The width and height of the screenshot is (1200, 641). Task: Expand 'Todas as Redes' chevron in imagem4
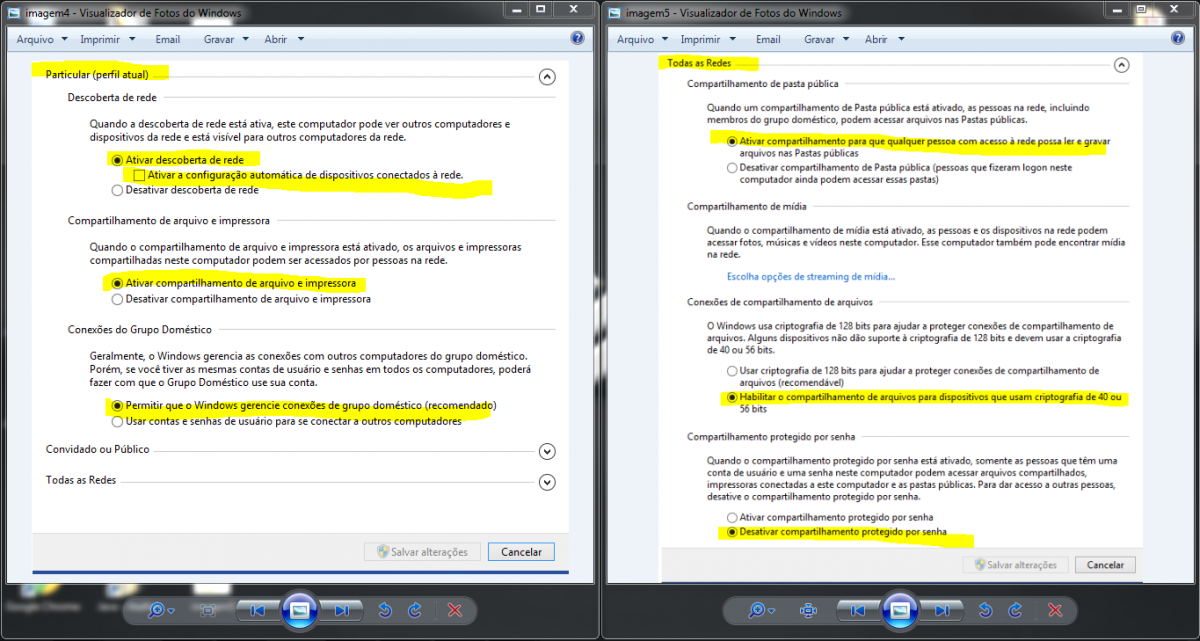click(x=546, y=482)
